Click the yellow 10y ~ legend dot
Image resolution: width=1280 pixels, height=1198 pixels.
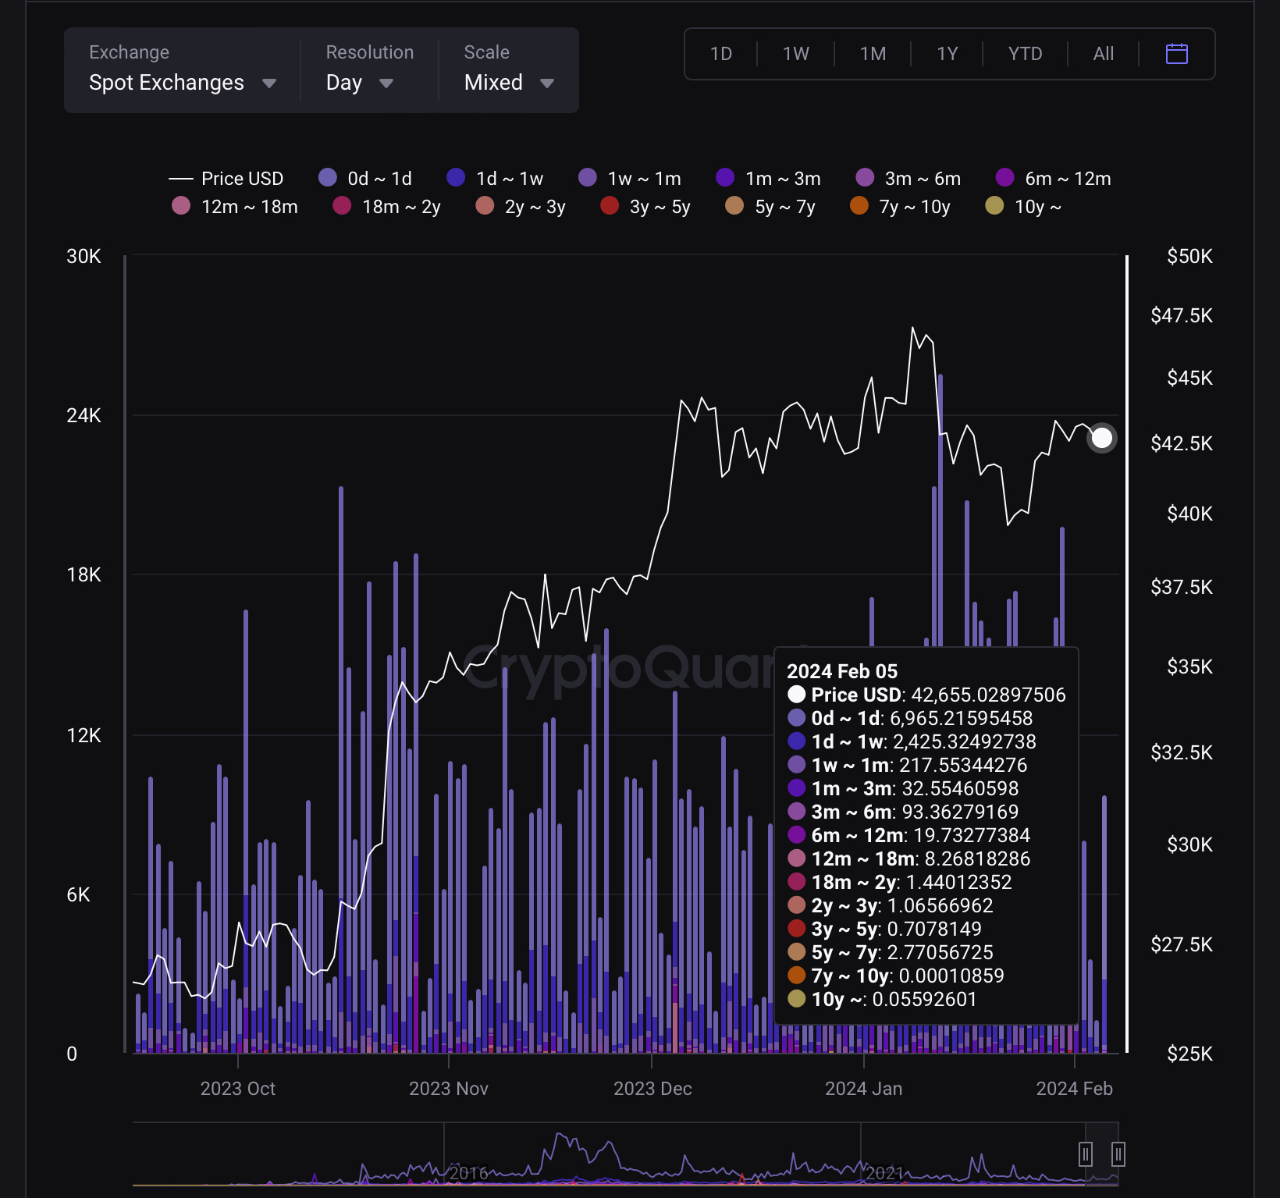pos(993,206)
